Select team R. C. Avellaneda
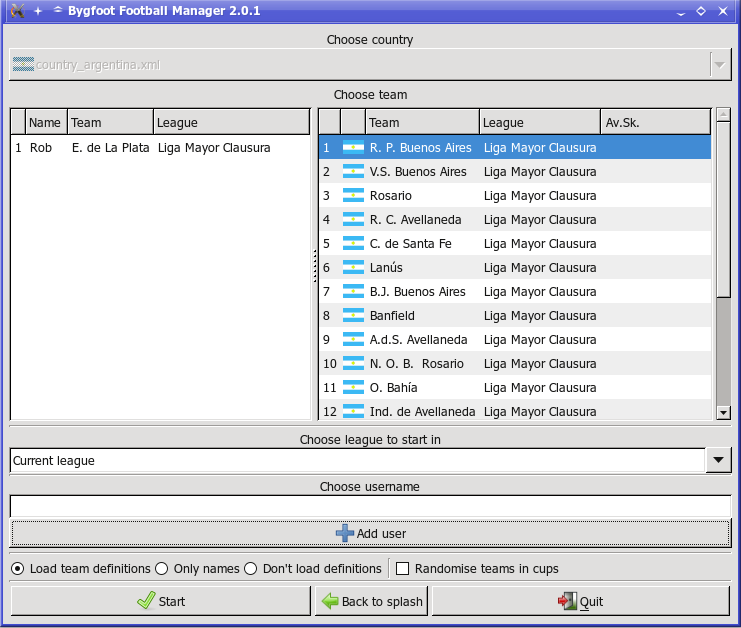Screen dimensions: 741x628 tap(515, 220)
